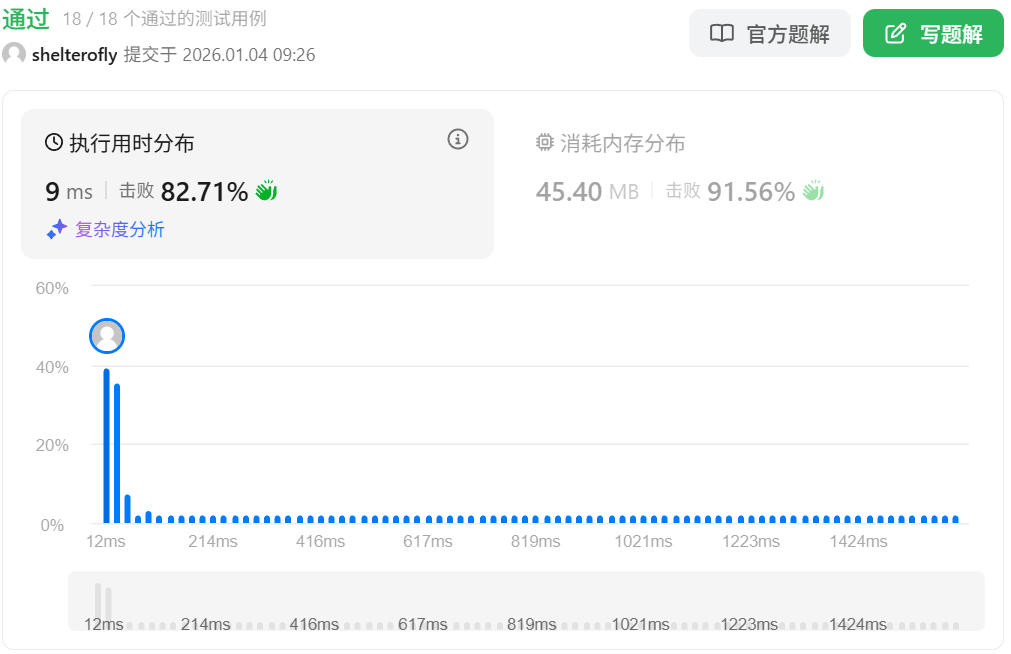Screen dimensions: 1011x654
Task: Select the 执行用时分布 tab heading
Action: (131, 143)
